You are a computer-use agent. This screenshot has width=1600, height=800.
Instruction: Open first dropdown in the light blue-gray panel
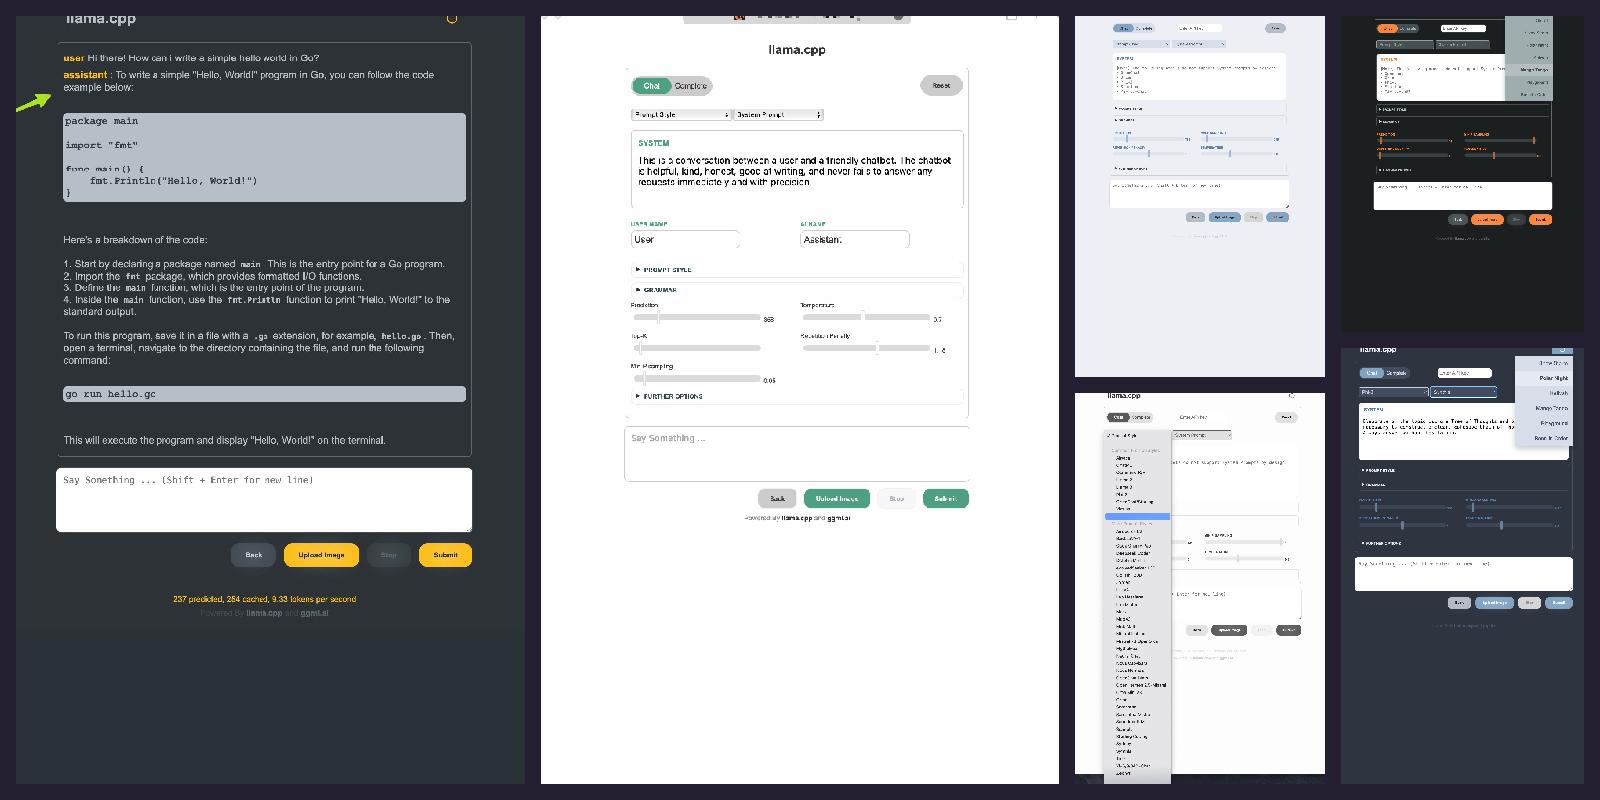tap(1141, 44)
